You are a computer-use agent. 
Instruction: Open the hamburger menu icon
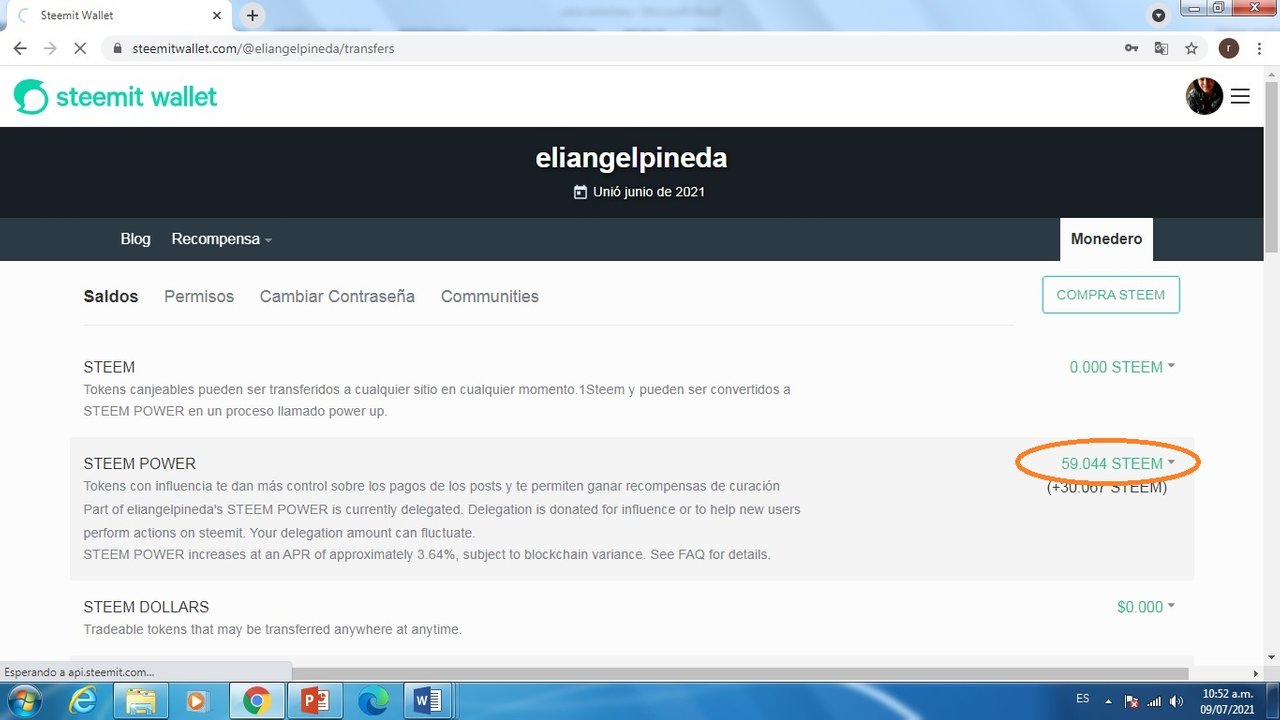[x=1240, y=96]
